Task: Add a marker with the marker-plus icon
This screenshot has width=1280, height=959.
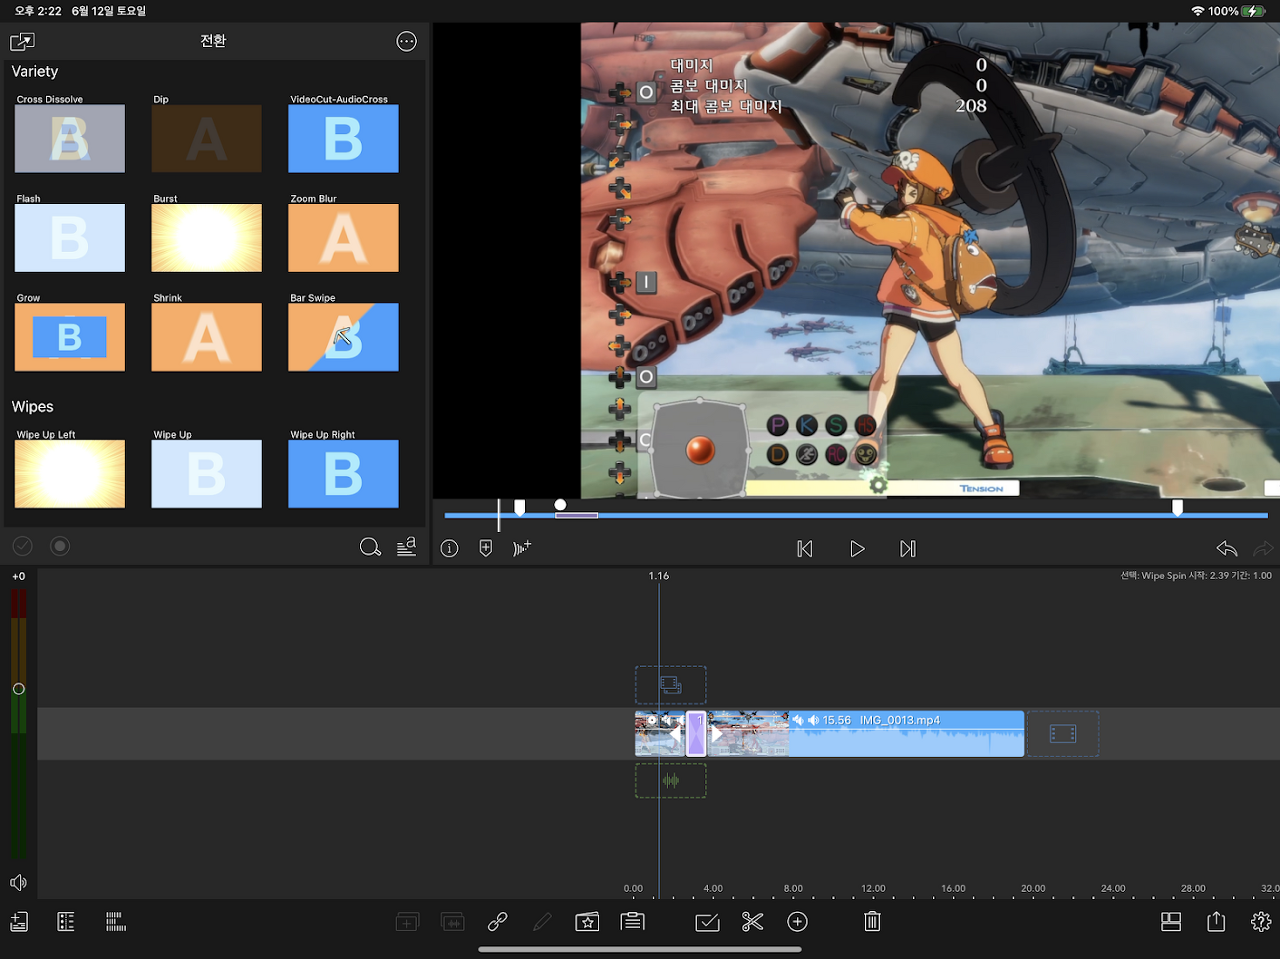Action: coord(486,548)
